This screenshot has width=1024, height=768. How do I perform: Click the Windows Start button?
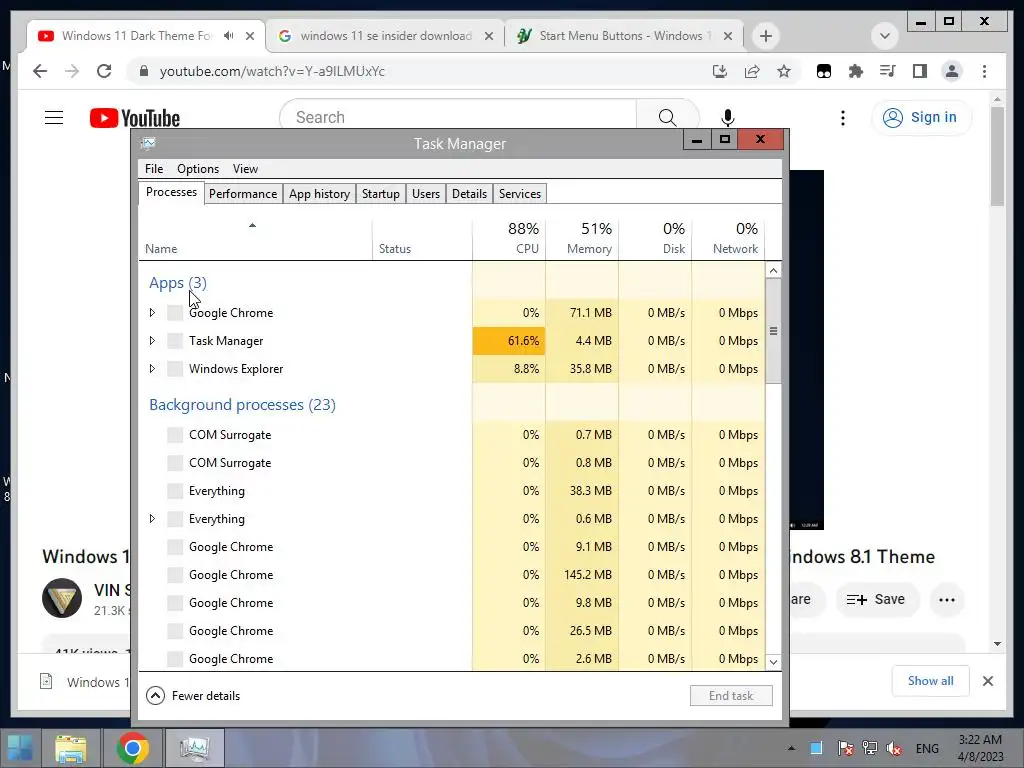click(20, 748)
